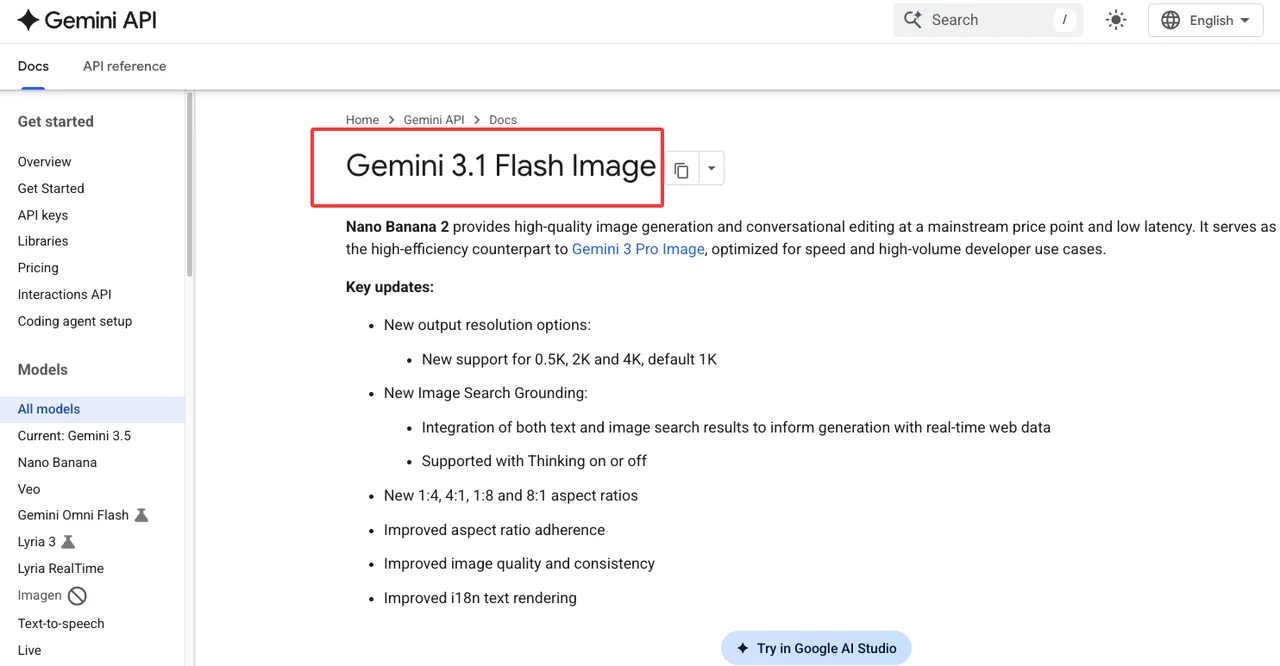Open the Gemini 3 Pro Image link
Screen dimensions: 1280x666
pyautogui.click(x=638, y=249)
